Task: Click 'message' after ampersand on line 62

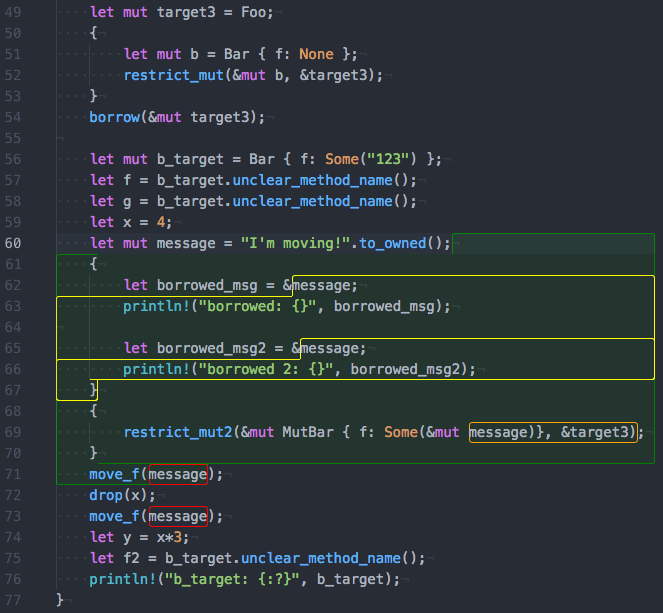Action: tap(321, 285)
